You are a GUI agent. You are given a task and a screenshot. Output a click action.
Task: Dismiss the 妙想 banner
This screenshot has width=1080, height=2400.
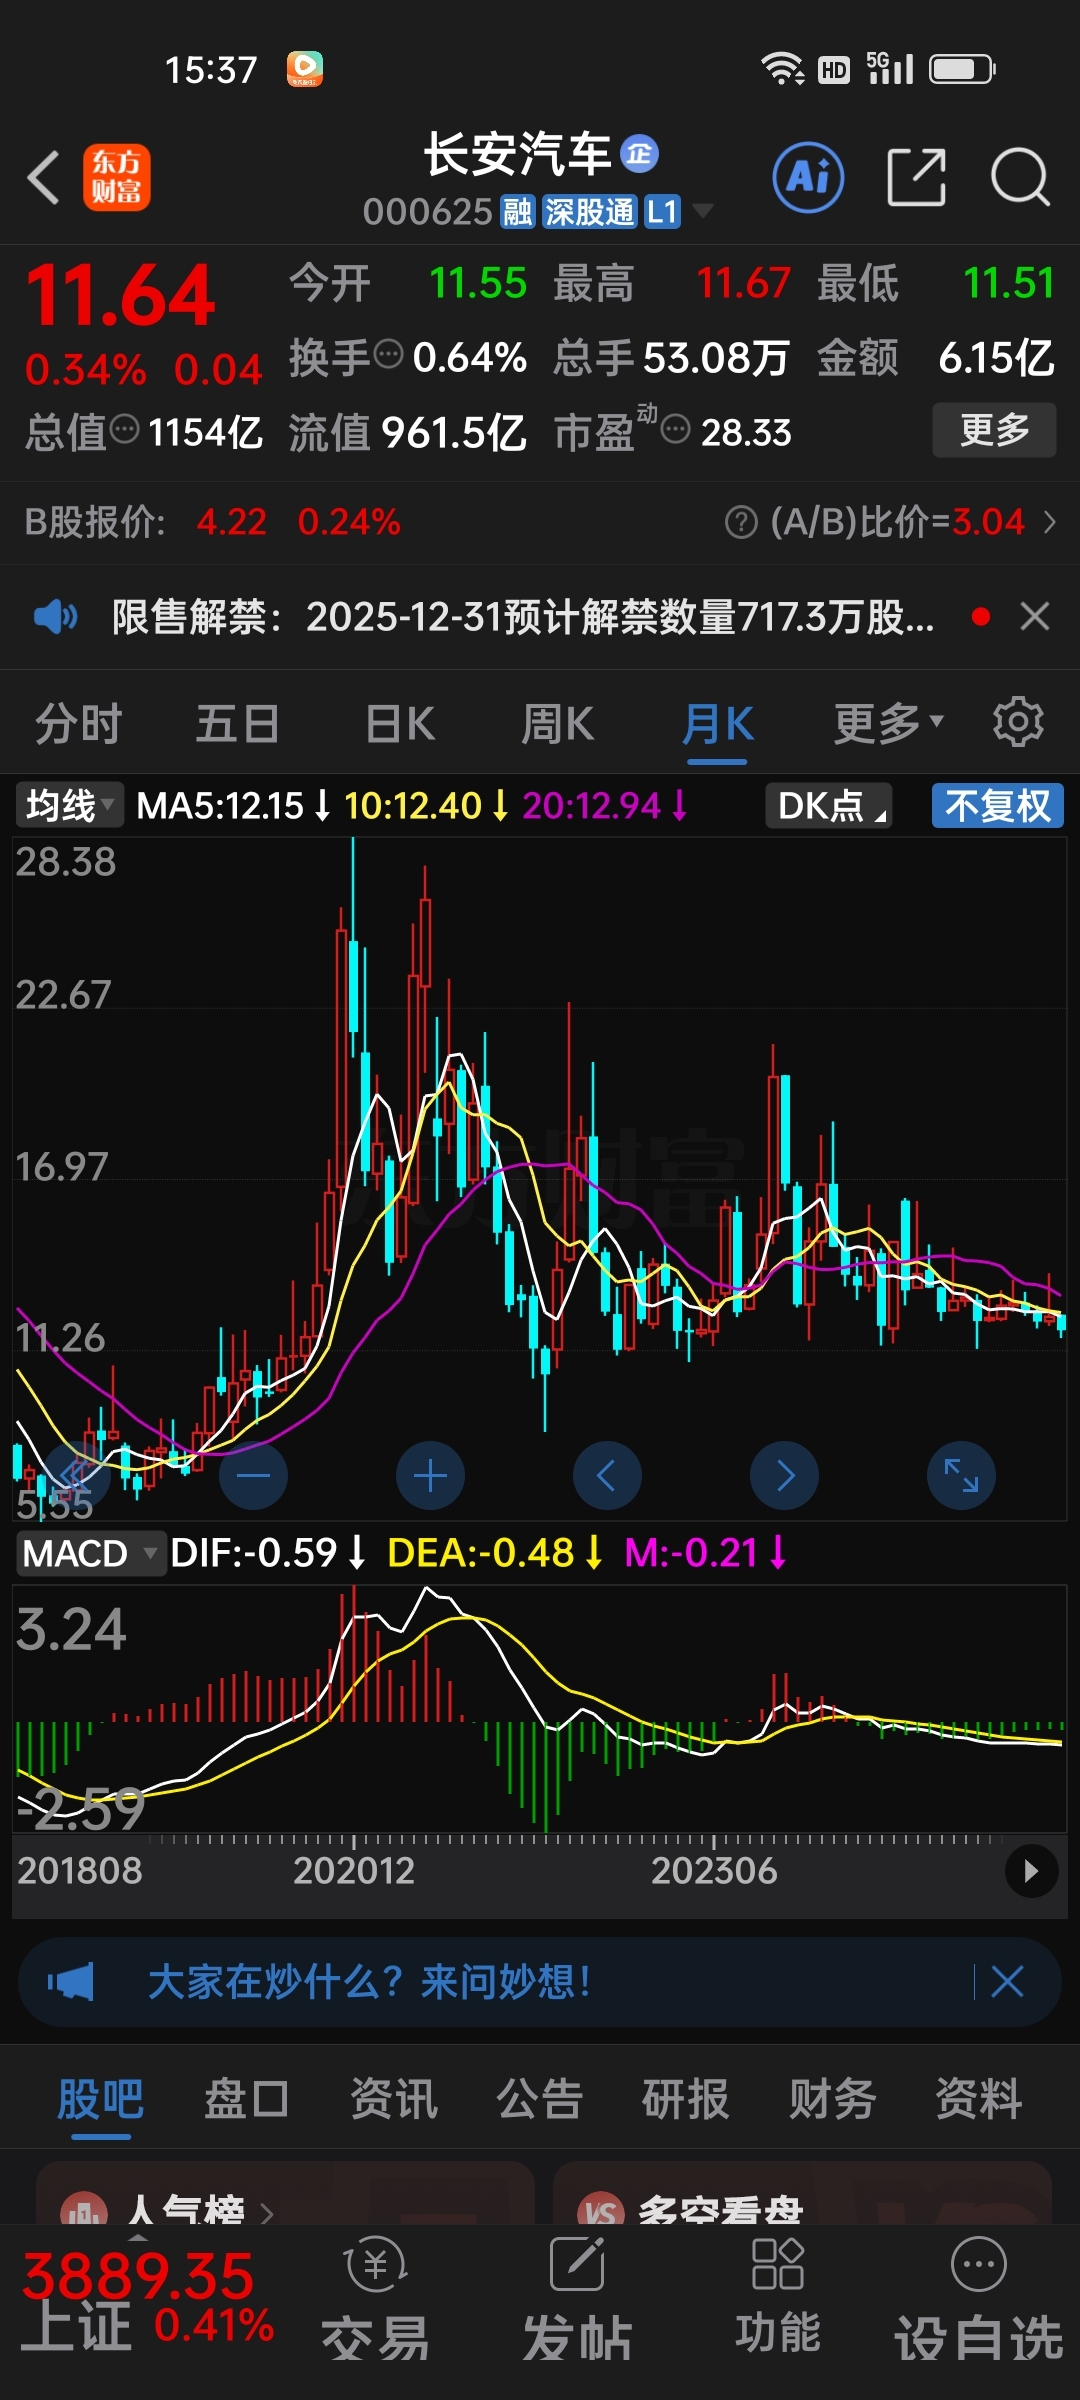[1007, 1981]
